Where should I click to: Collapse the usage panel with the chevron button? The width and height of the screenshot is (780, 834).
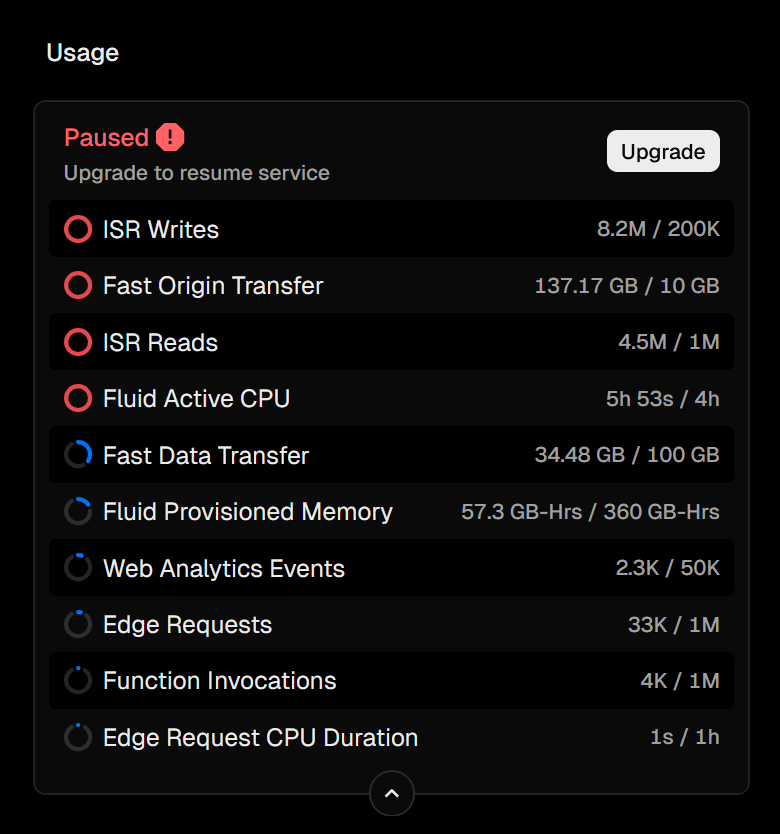coord(391,793)
